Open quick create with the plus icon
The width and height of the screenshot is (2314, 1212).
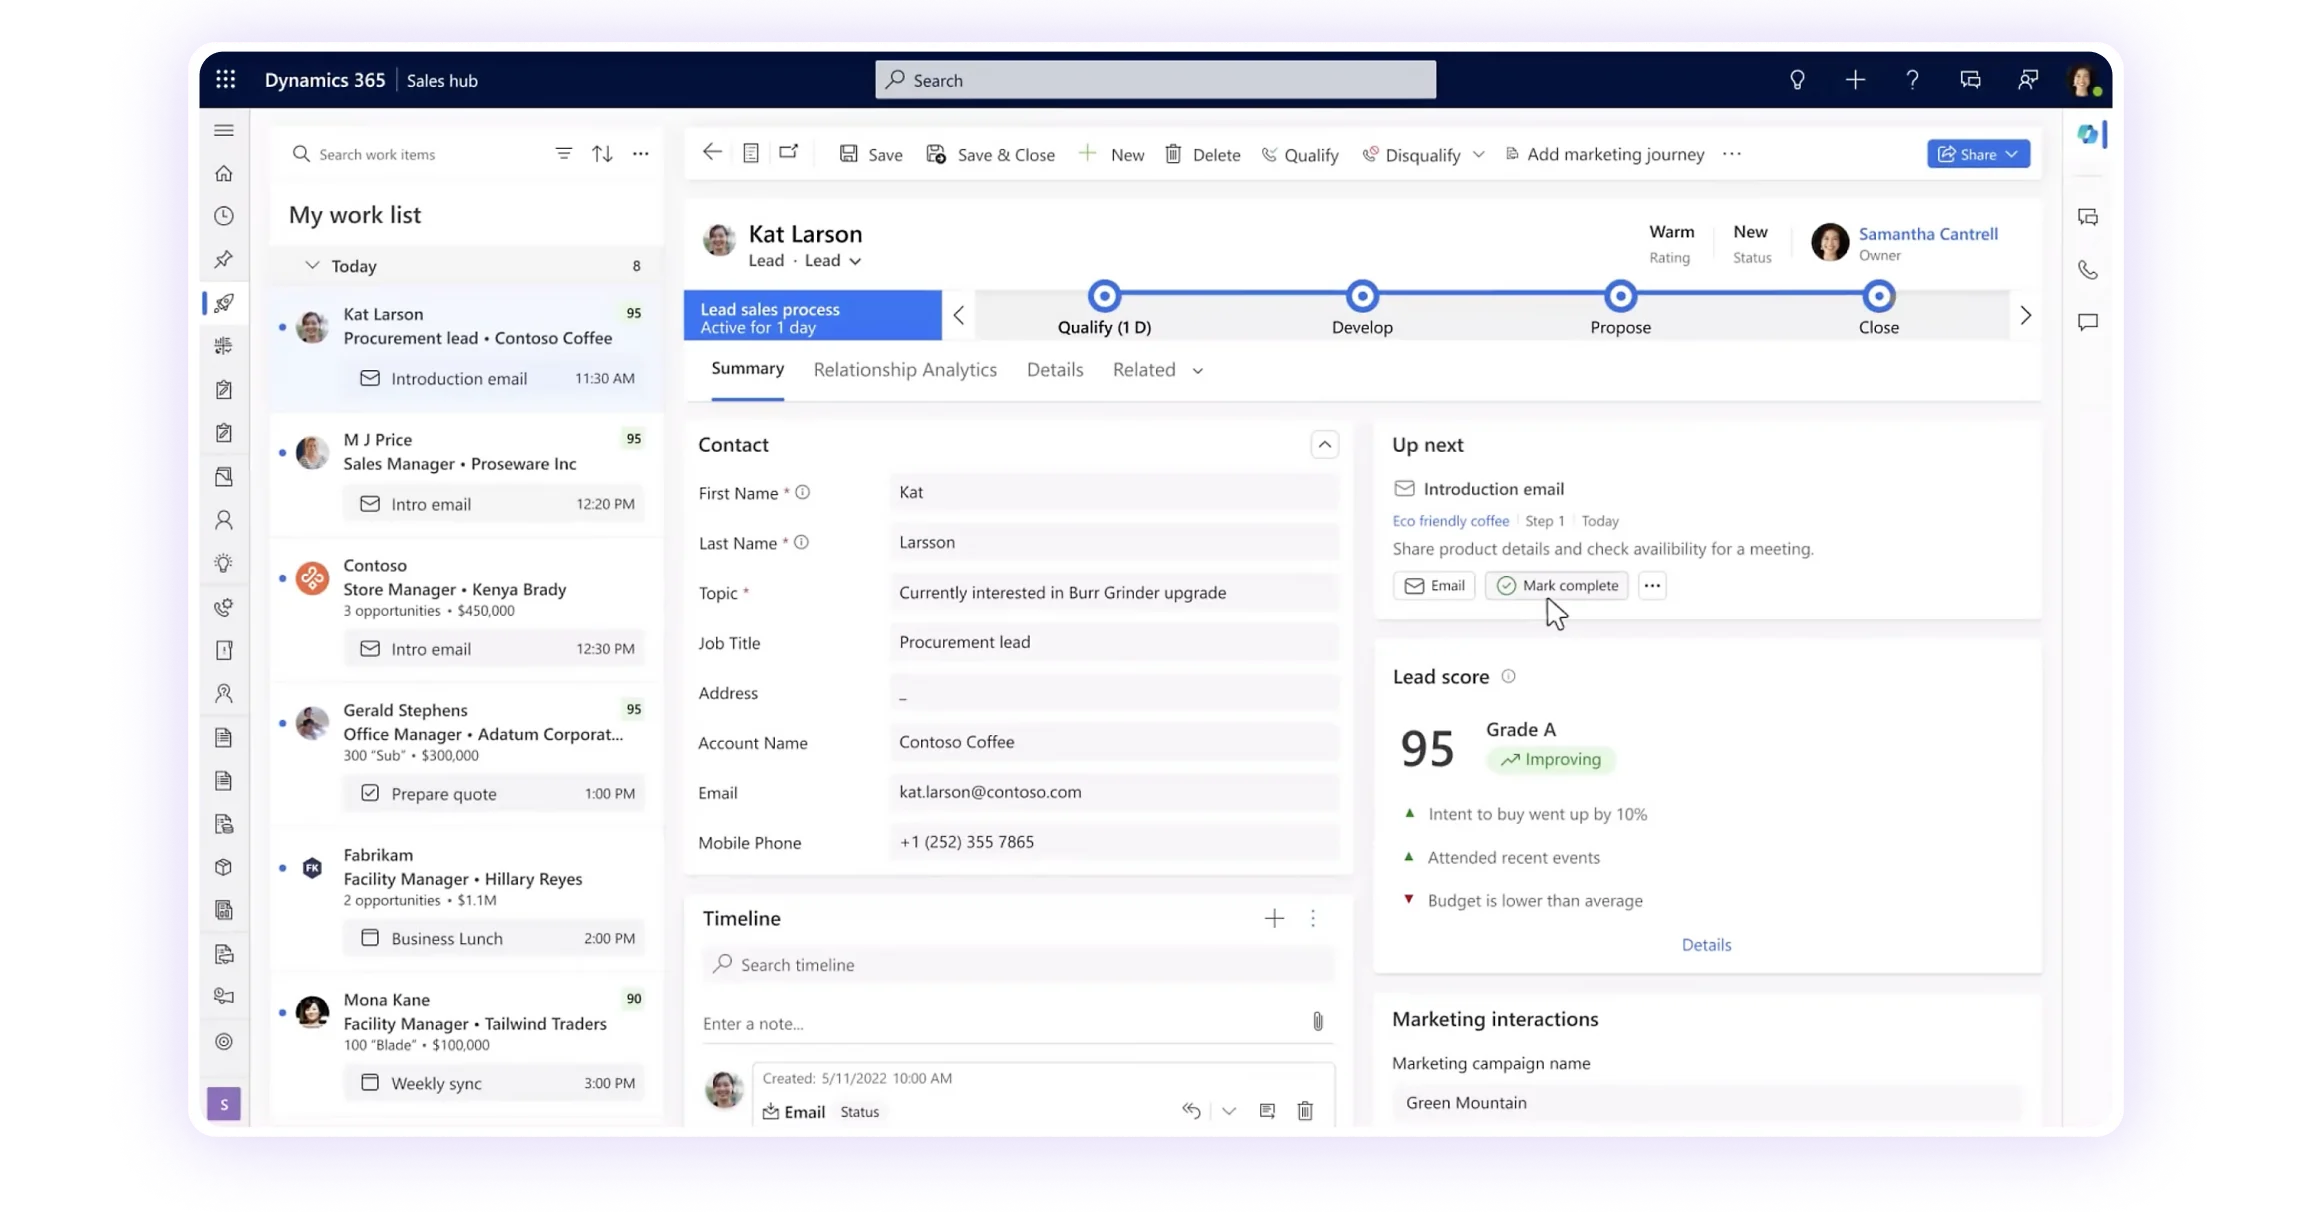point(1855,79)
